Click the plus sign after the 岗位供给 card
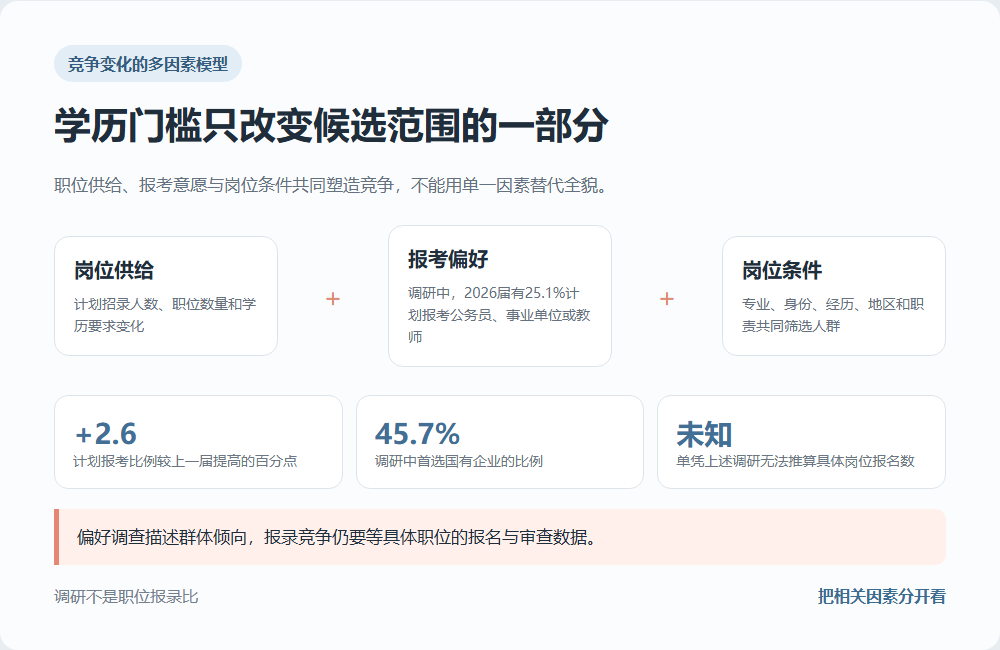The width and height of the screenshot is (1000, 650). (333, 299)
